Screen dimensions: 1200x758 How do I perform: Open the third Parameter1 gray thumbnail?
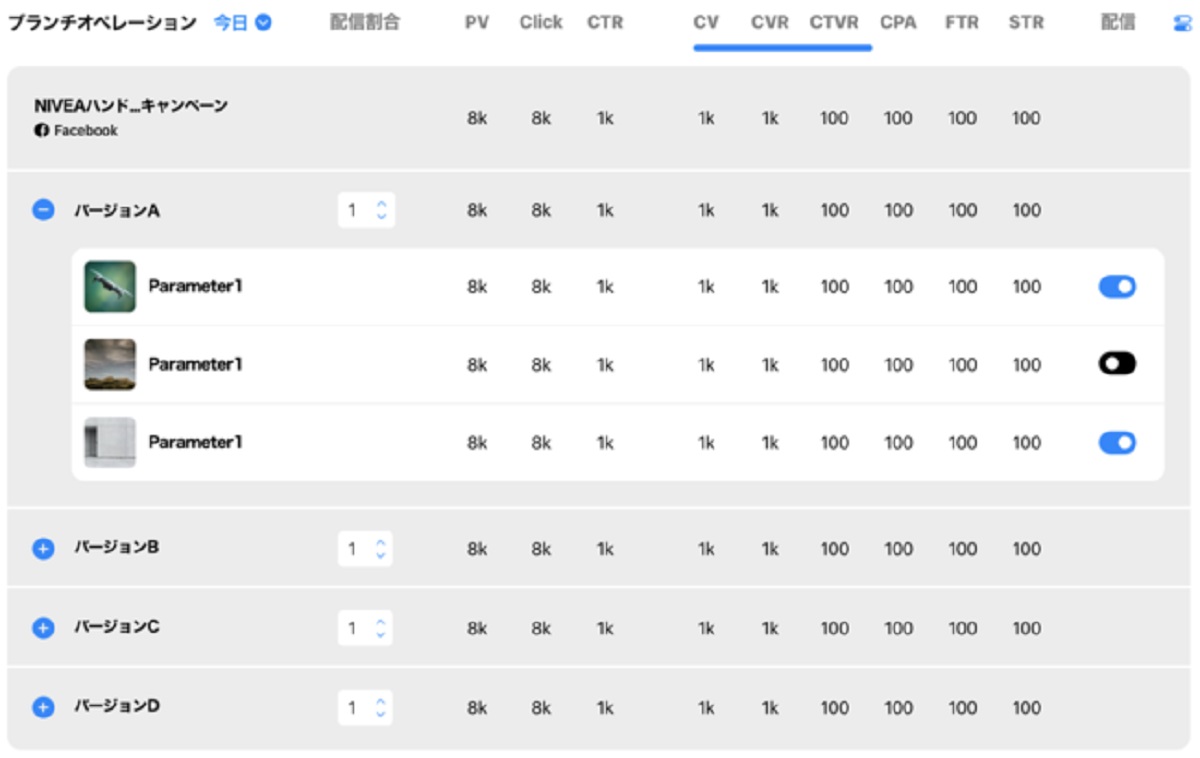point(109,442)
